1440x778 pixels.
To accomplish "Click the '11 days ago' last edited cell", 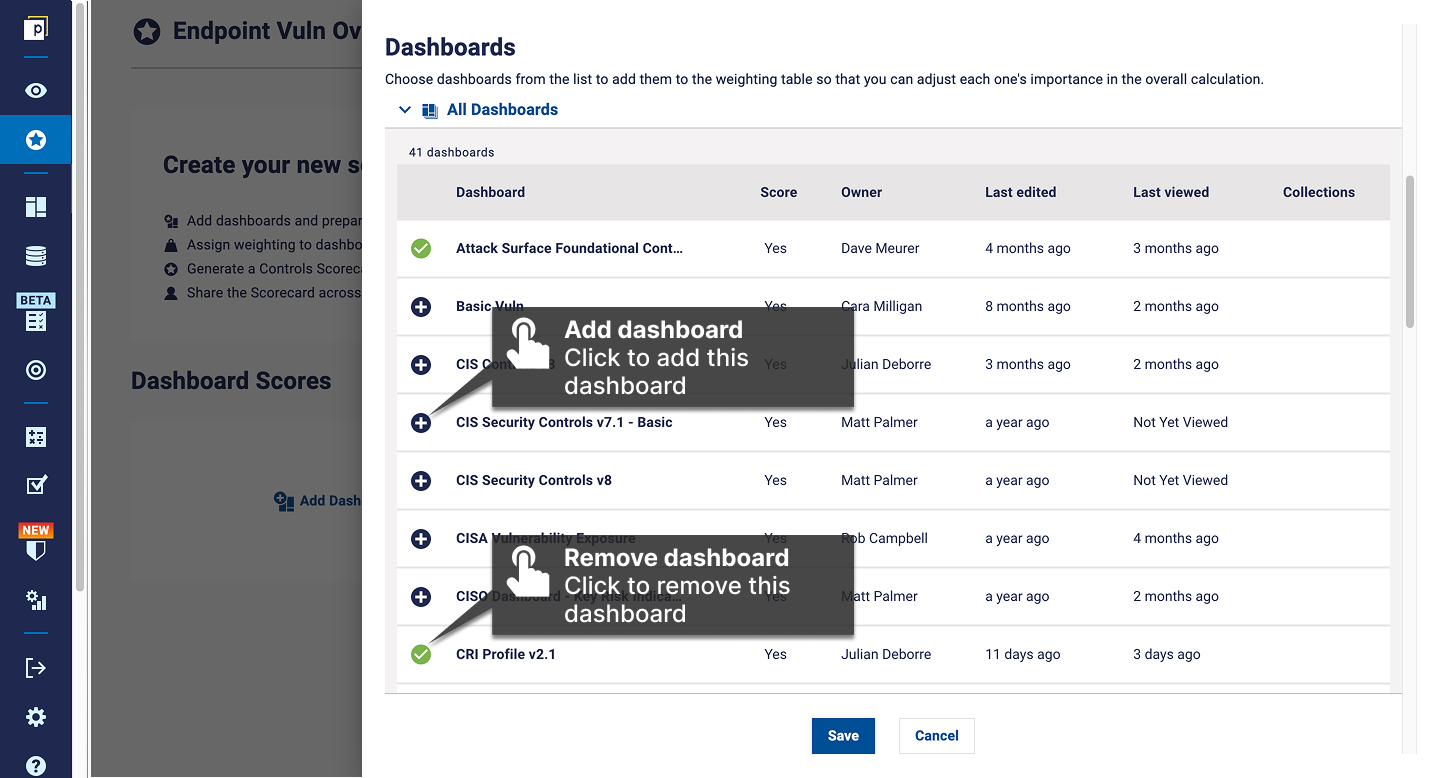I will (1022, 654).
